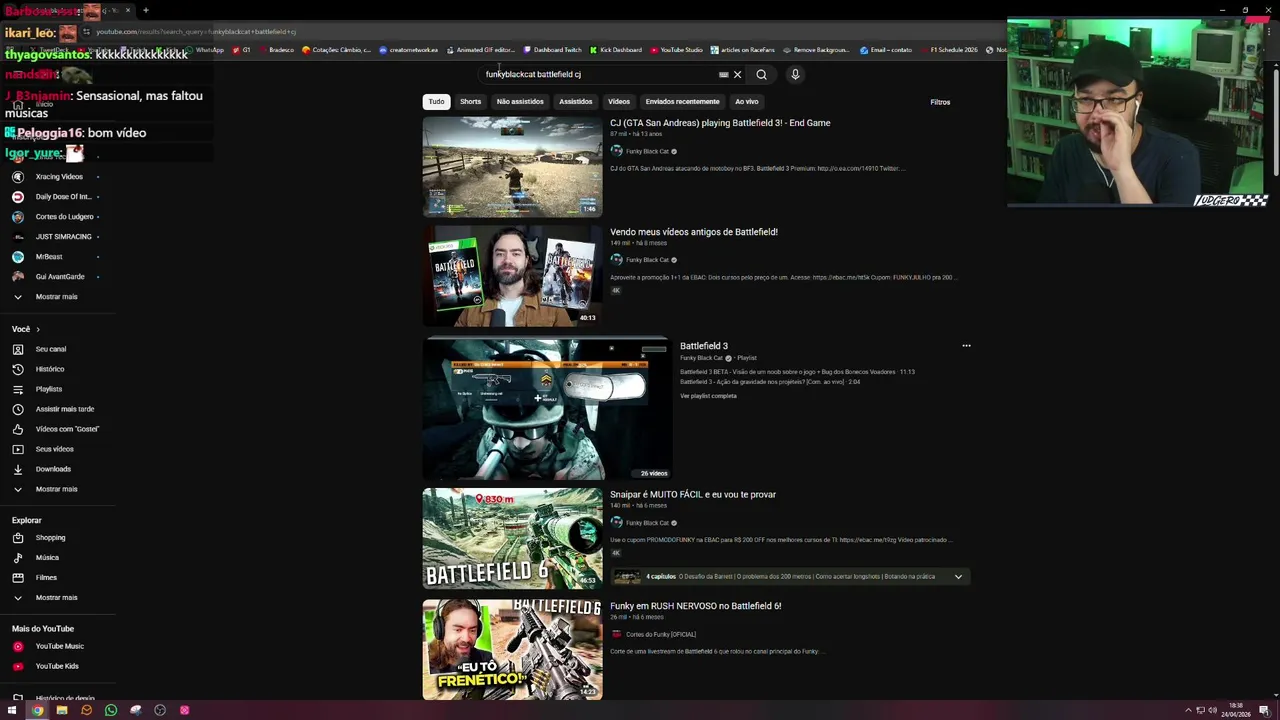Open the Você section chevron

pyautogui.click(x=38, y=329)
